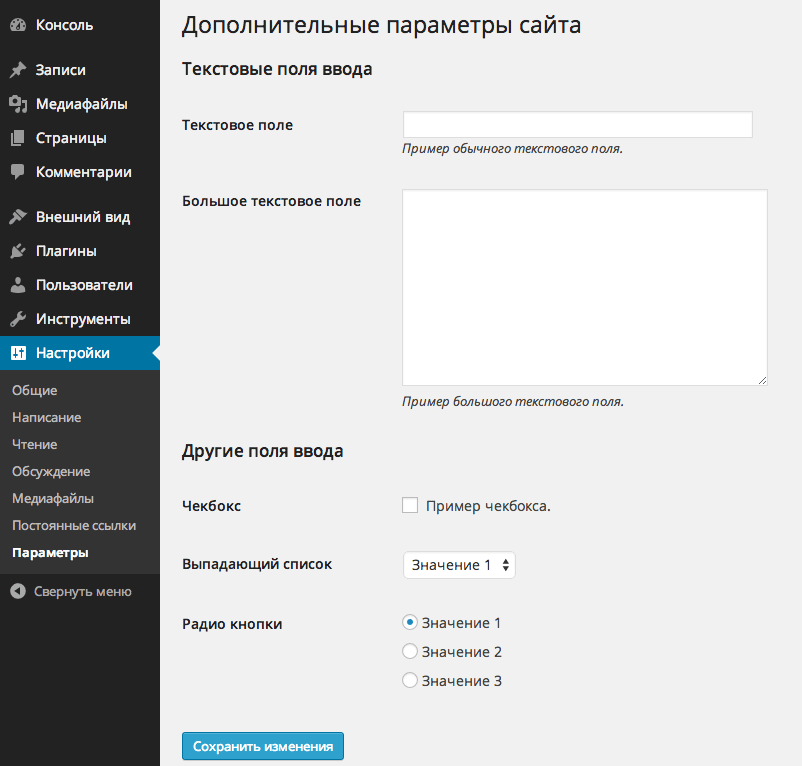This screenshot has height=766, width=802.
Task: Open the Выпадающий список dropdown
Action: [459, 565]
